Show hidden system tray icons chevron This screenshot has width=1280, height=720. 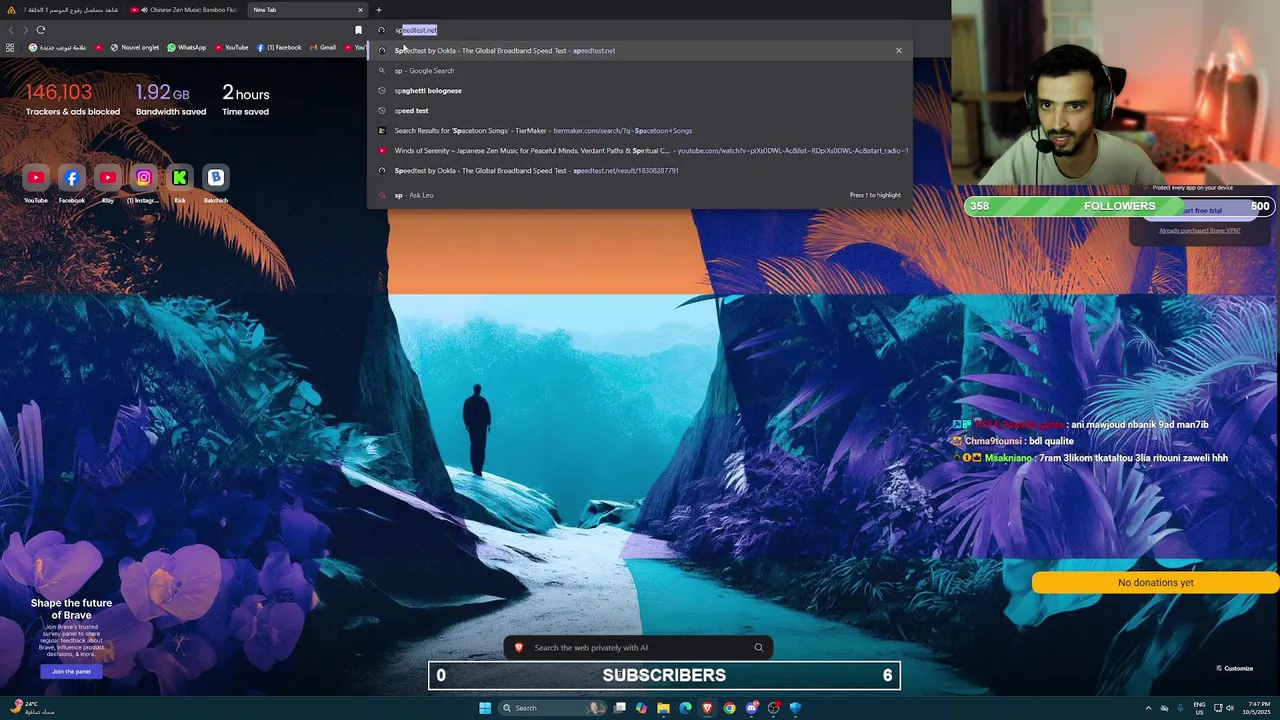coord(1148,708)
